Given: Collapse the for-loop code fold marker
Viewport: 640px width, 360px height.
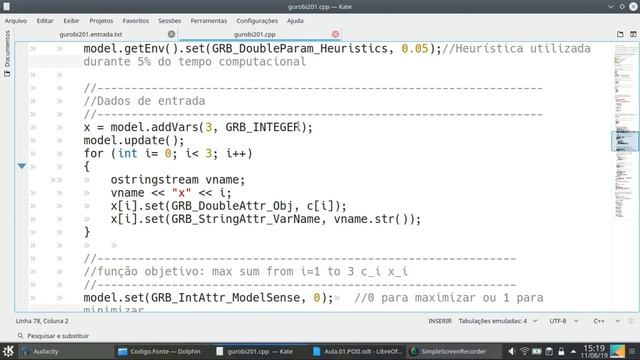Looking at the screenshot, I should click(22, 166).
